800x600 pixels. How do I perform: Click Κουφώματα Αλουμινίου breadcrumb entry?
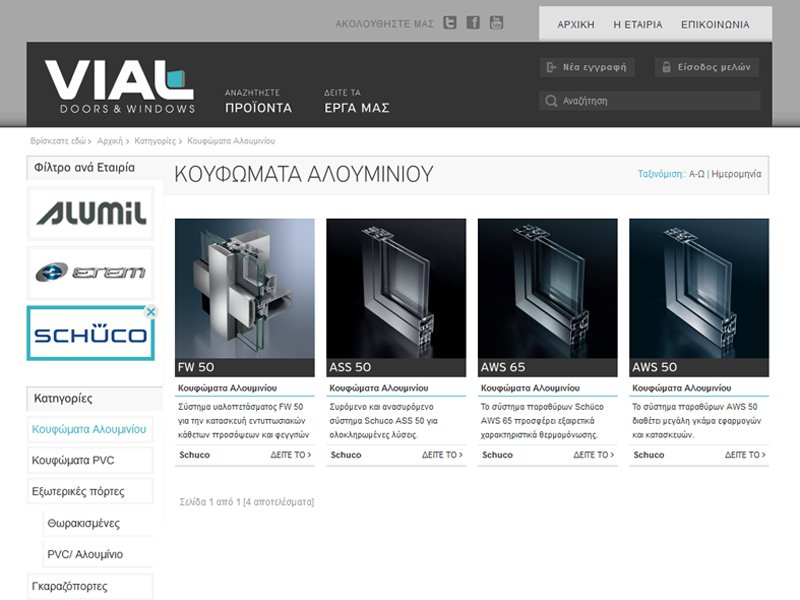231,141
